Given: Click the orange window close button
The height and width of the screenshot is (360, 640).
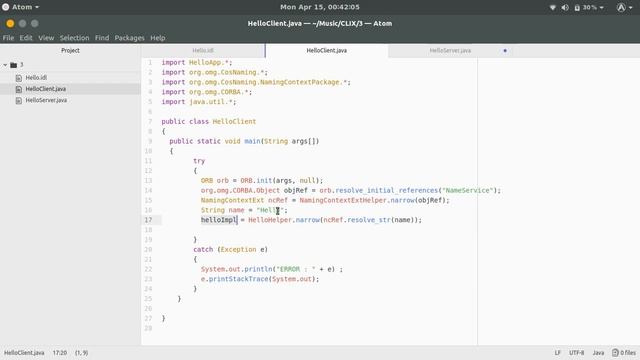Looking at the screenshot, I should (10, 24).
